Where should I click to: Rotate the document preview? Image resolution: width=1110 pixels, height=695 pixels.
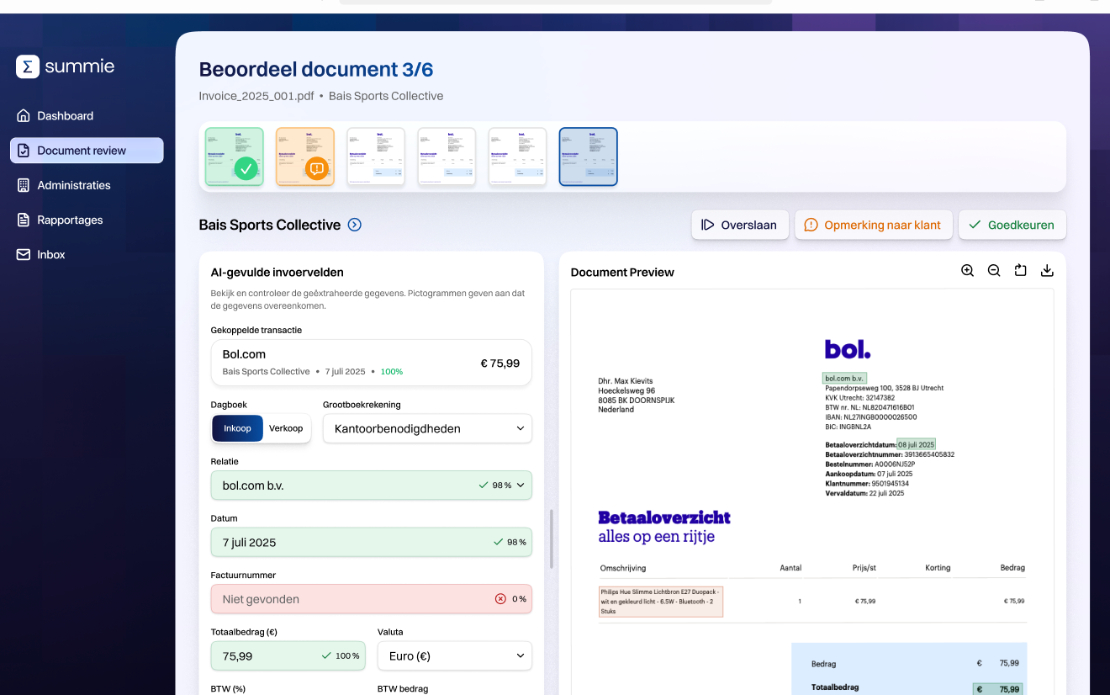click(1020, 271)
